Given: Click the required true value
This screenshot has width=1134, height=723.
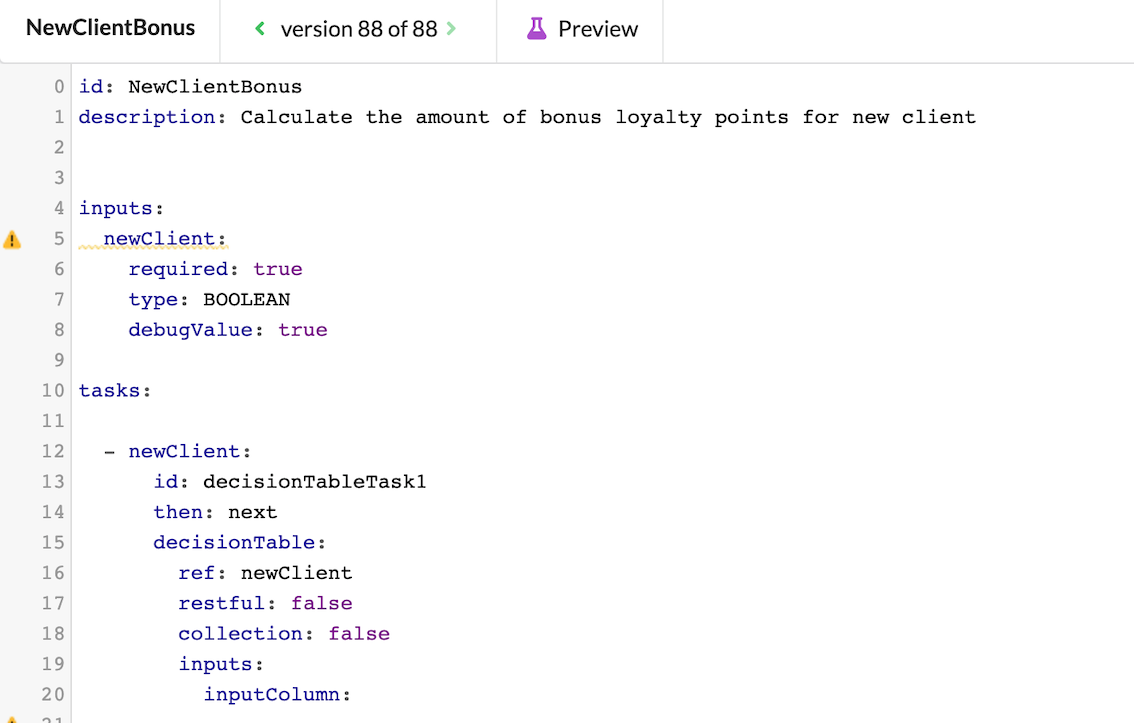Looking at the screenshot, I should (278, 269).
